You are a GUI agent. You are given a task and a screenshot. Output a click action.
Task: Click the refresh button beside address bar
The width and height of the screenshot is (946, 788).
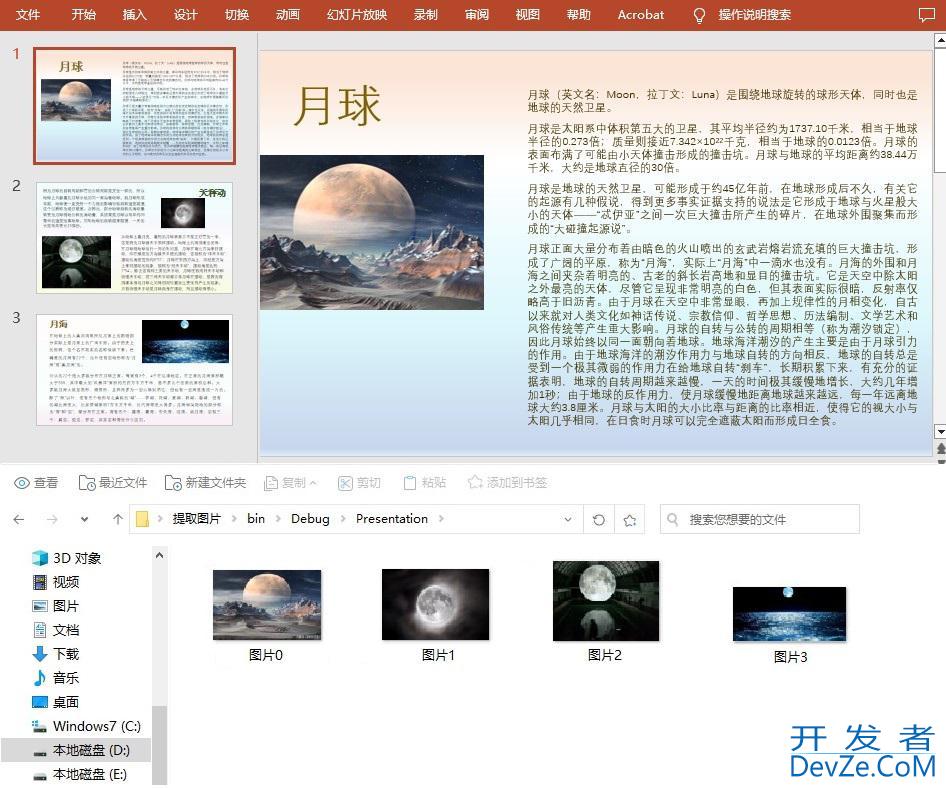point(599,519)
